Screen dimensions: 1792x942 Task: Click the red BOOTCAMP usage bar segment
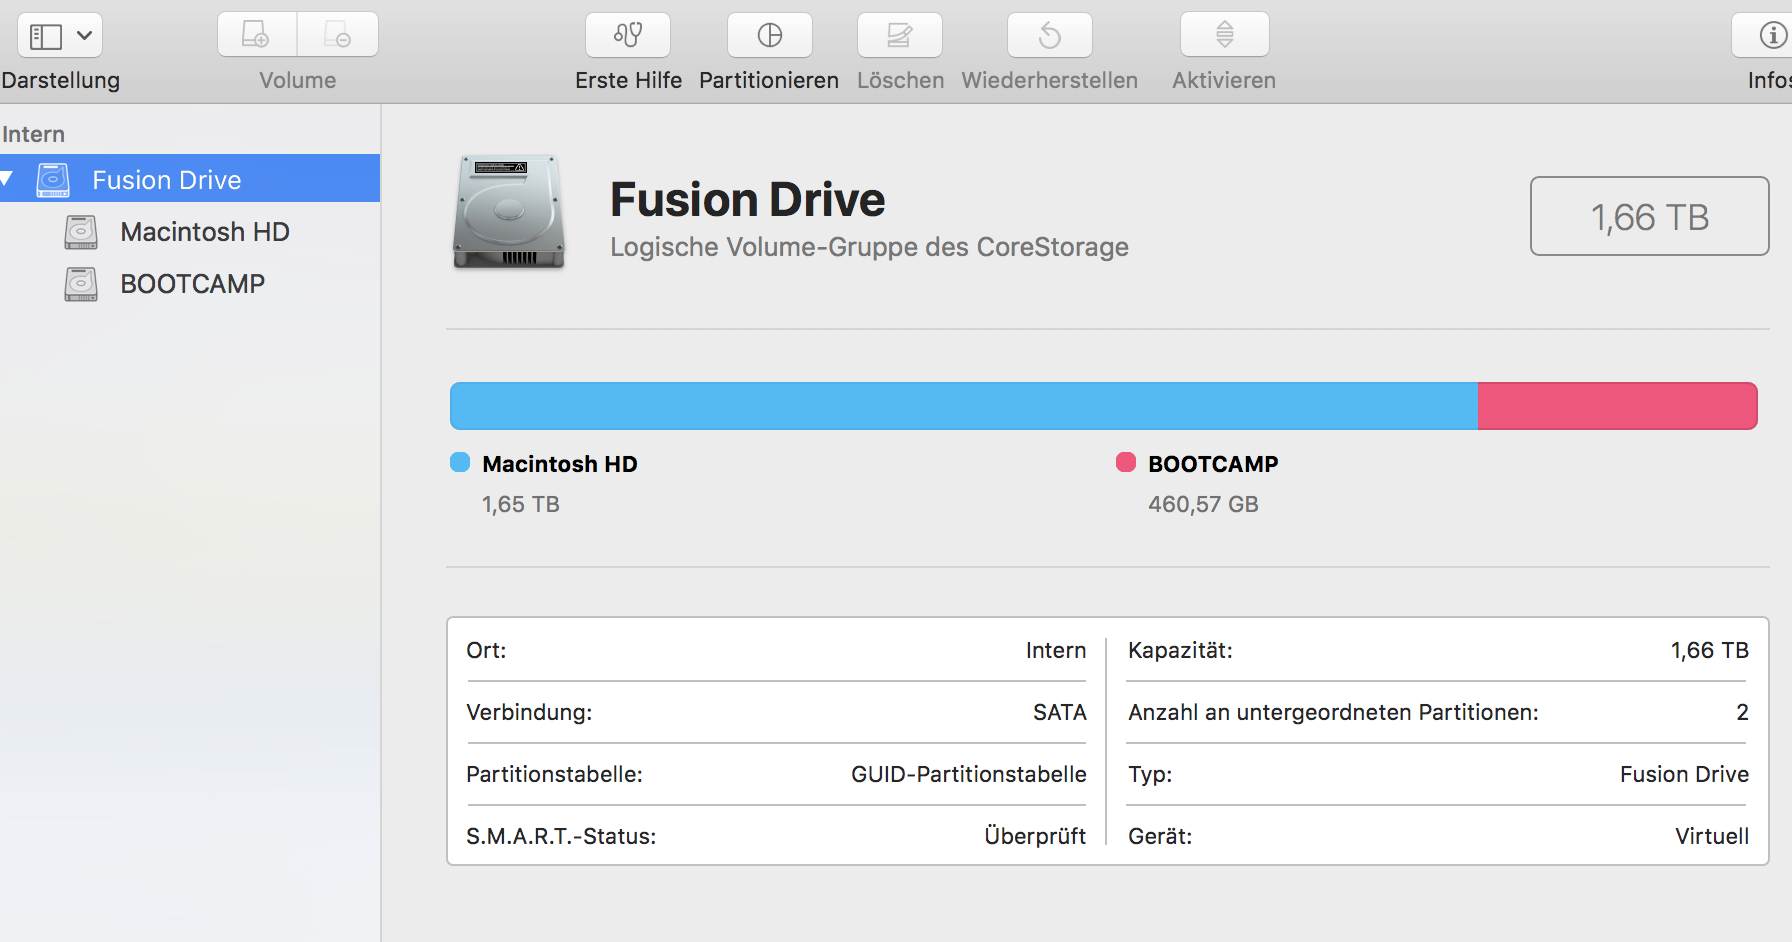point(1617,406)
